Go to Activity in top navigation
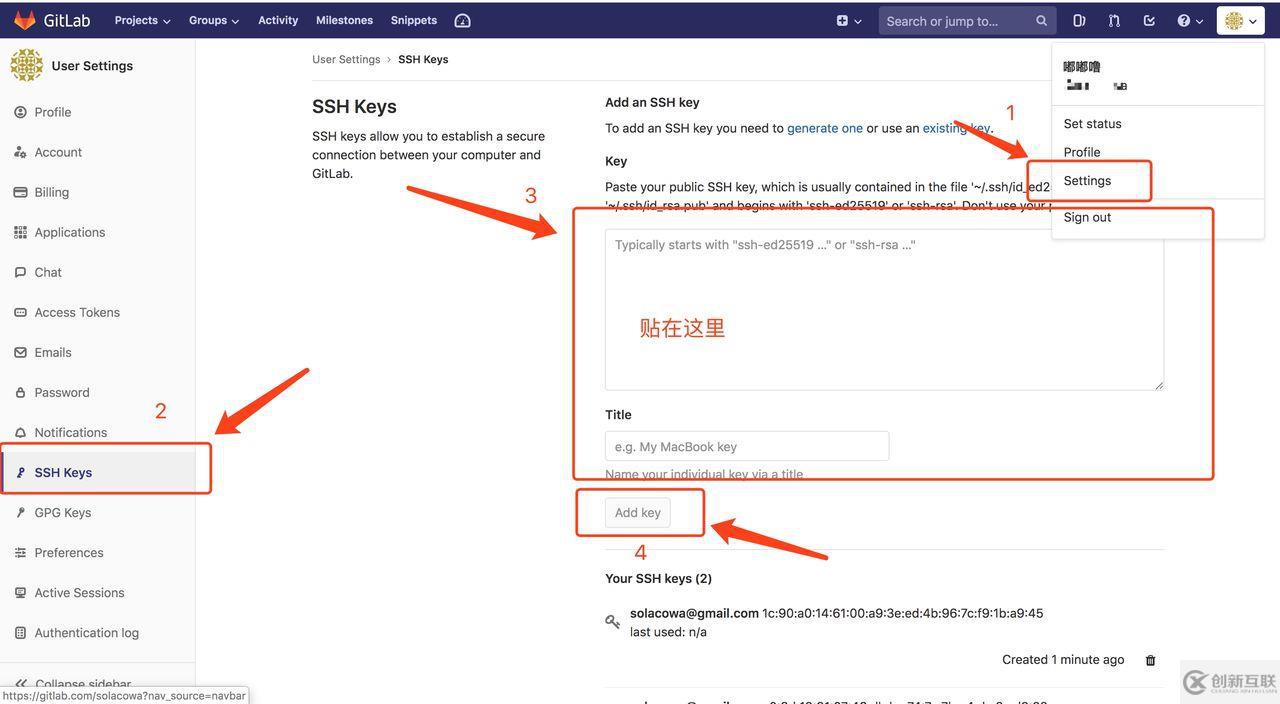 point(278,20)
